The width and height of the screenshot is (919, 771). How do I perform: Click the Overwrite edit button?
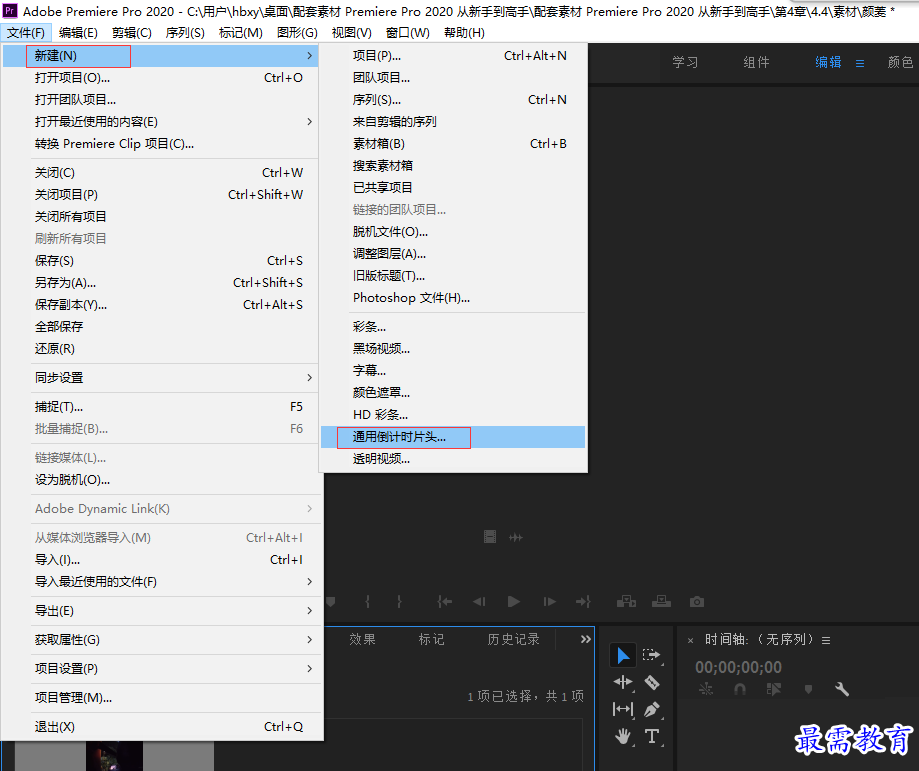point(661,602)
